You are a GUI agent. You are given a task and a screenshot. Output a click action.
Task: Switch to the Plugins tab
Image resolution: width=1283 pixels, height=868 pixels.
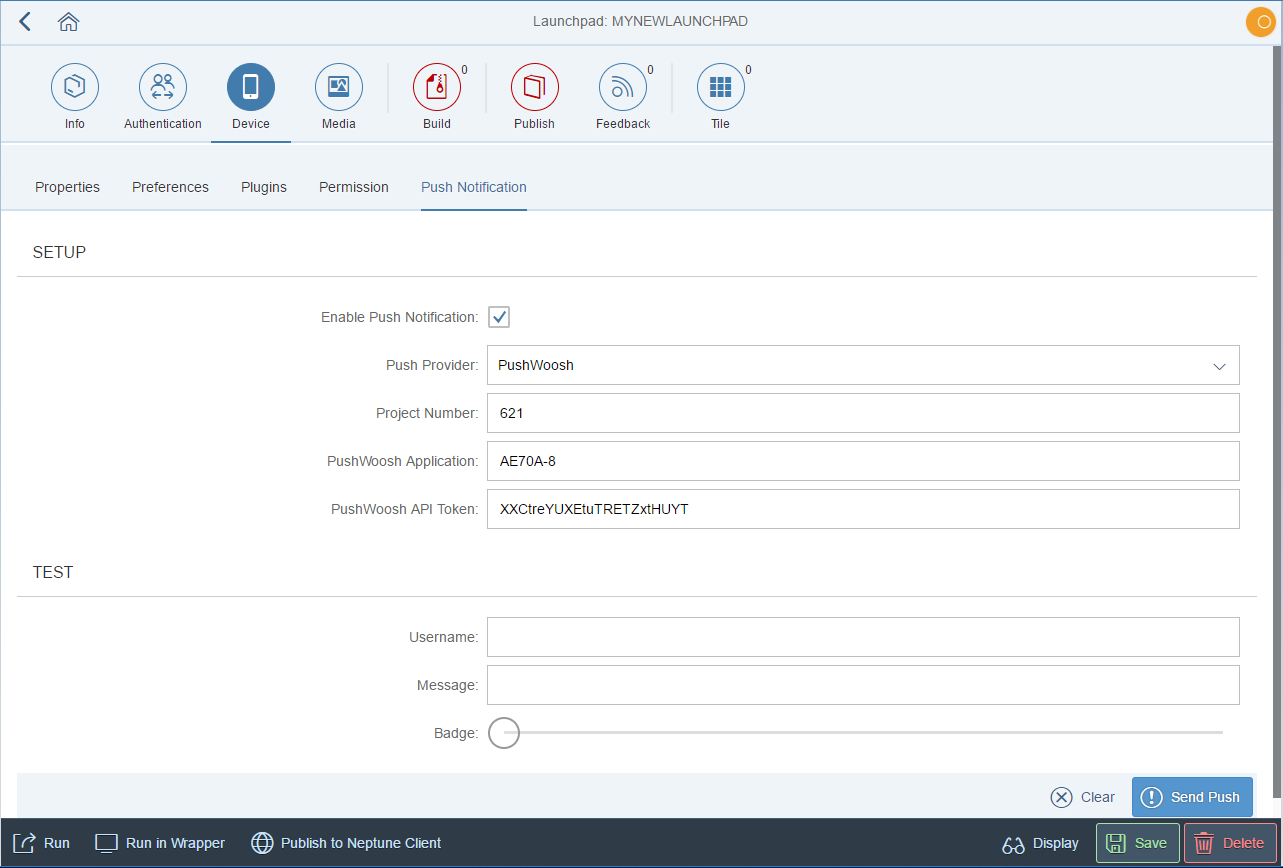(x=264, y=187)
